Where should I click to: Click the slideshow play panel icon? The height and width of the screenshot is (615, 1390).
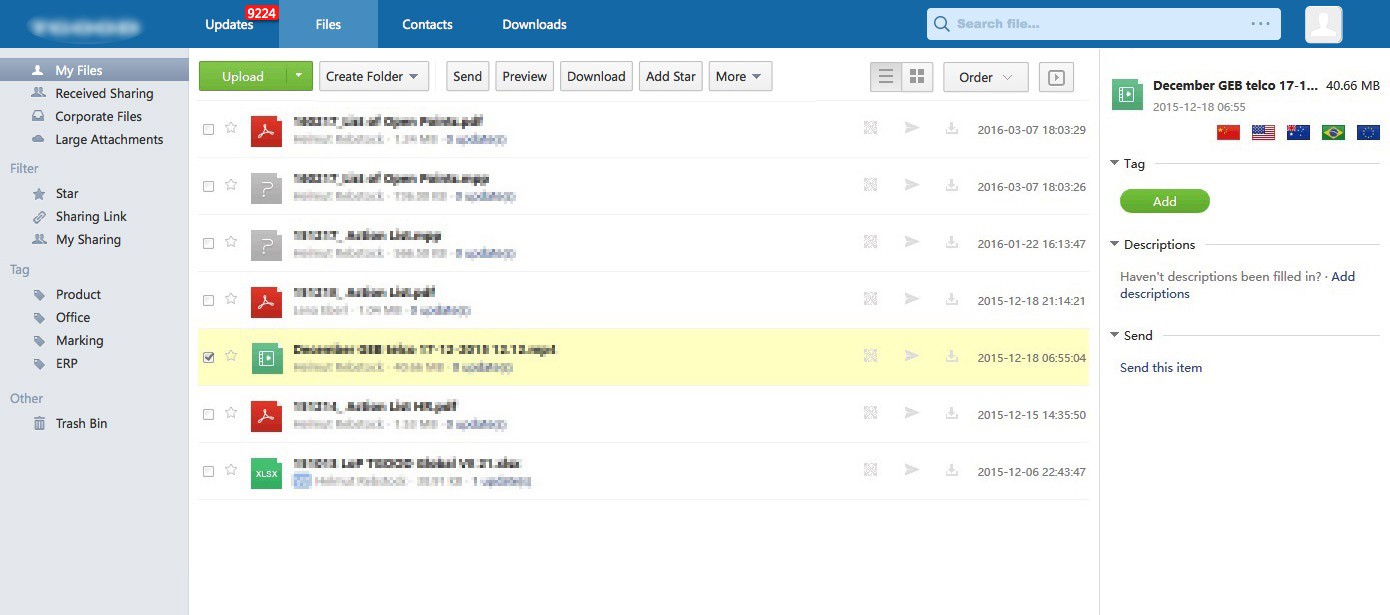coord(1056,77)
